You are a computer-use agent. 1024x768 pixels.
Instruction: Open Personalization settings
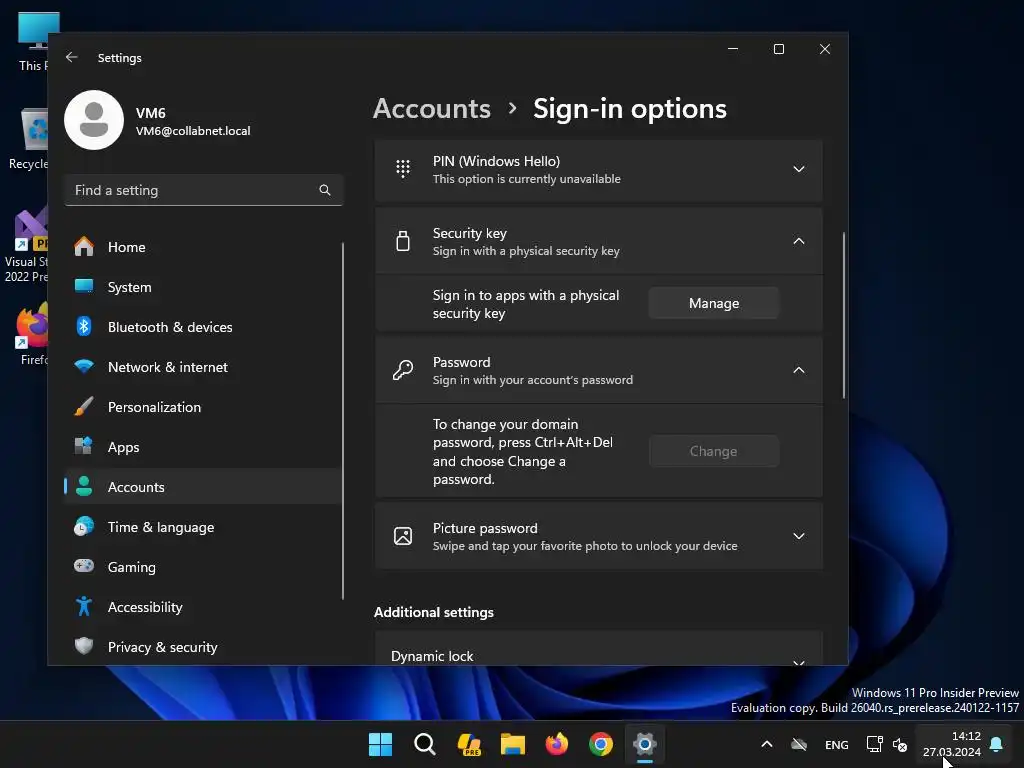[203, 407]
